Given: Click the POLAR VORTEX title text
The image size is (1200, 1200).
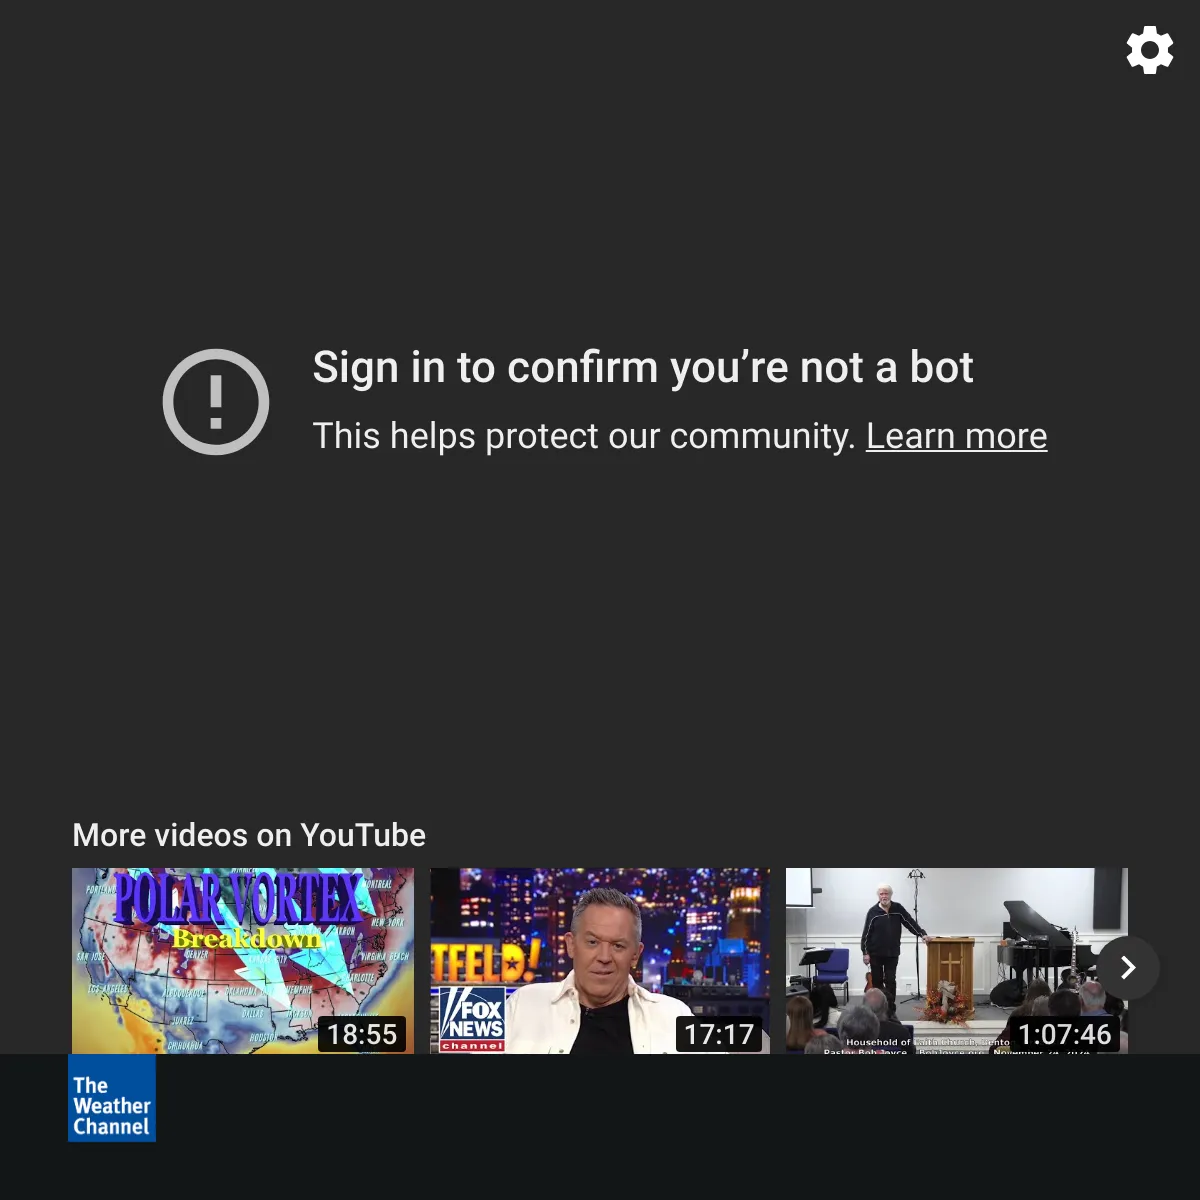Looking at the screenshot, I should point(238,897).
